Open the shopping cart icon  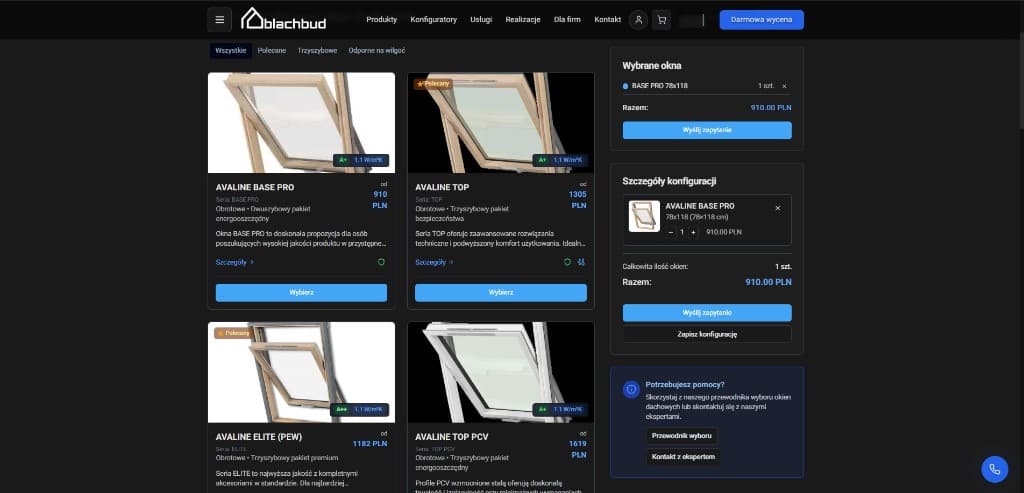coord(662,20)
